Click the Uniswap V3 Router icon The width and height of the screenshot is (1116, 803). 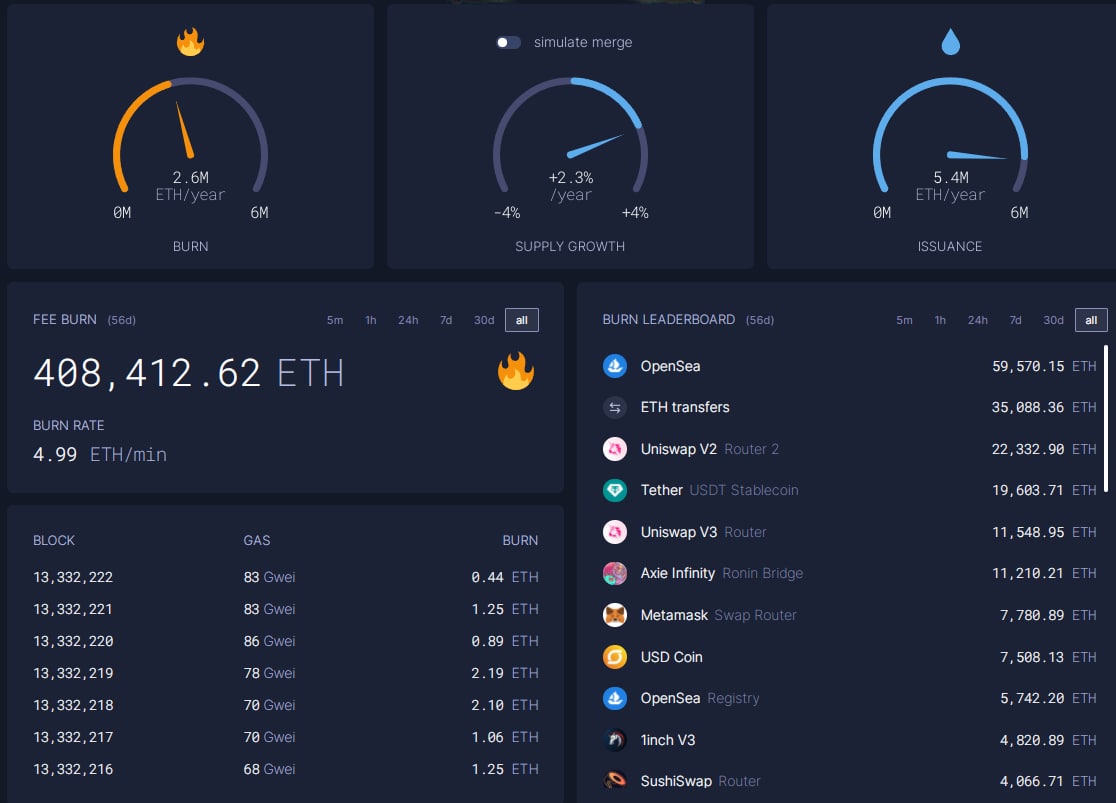pyautogui.click(x=615, y=532)
